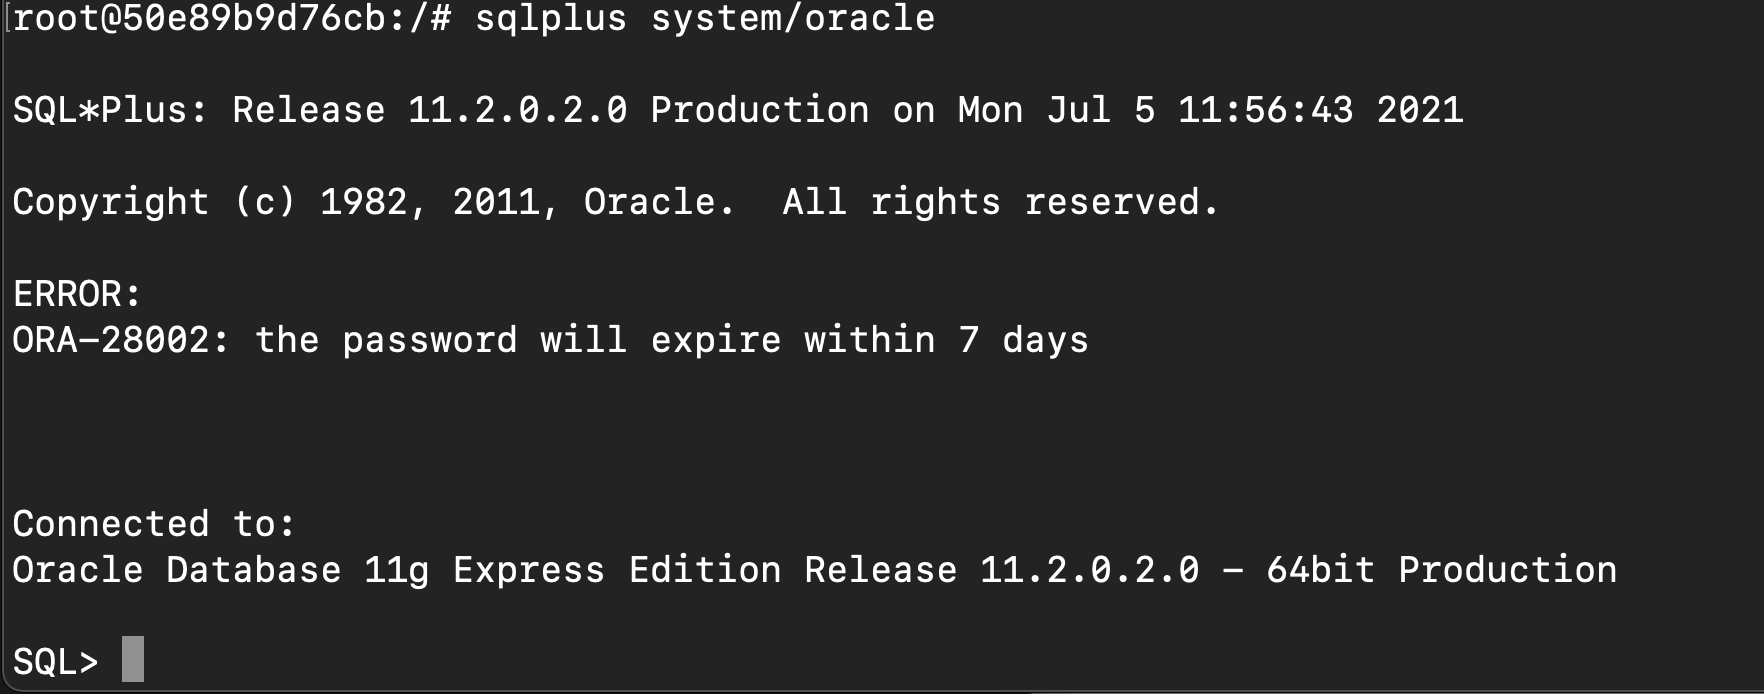Click "64bit Production" text
1764x694 pixels.
click(x=1441, y=570)
